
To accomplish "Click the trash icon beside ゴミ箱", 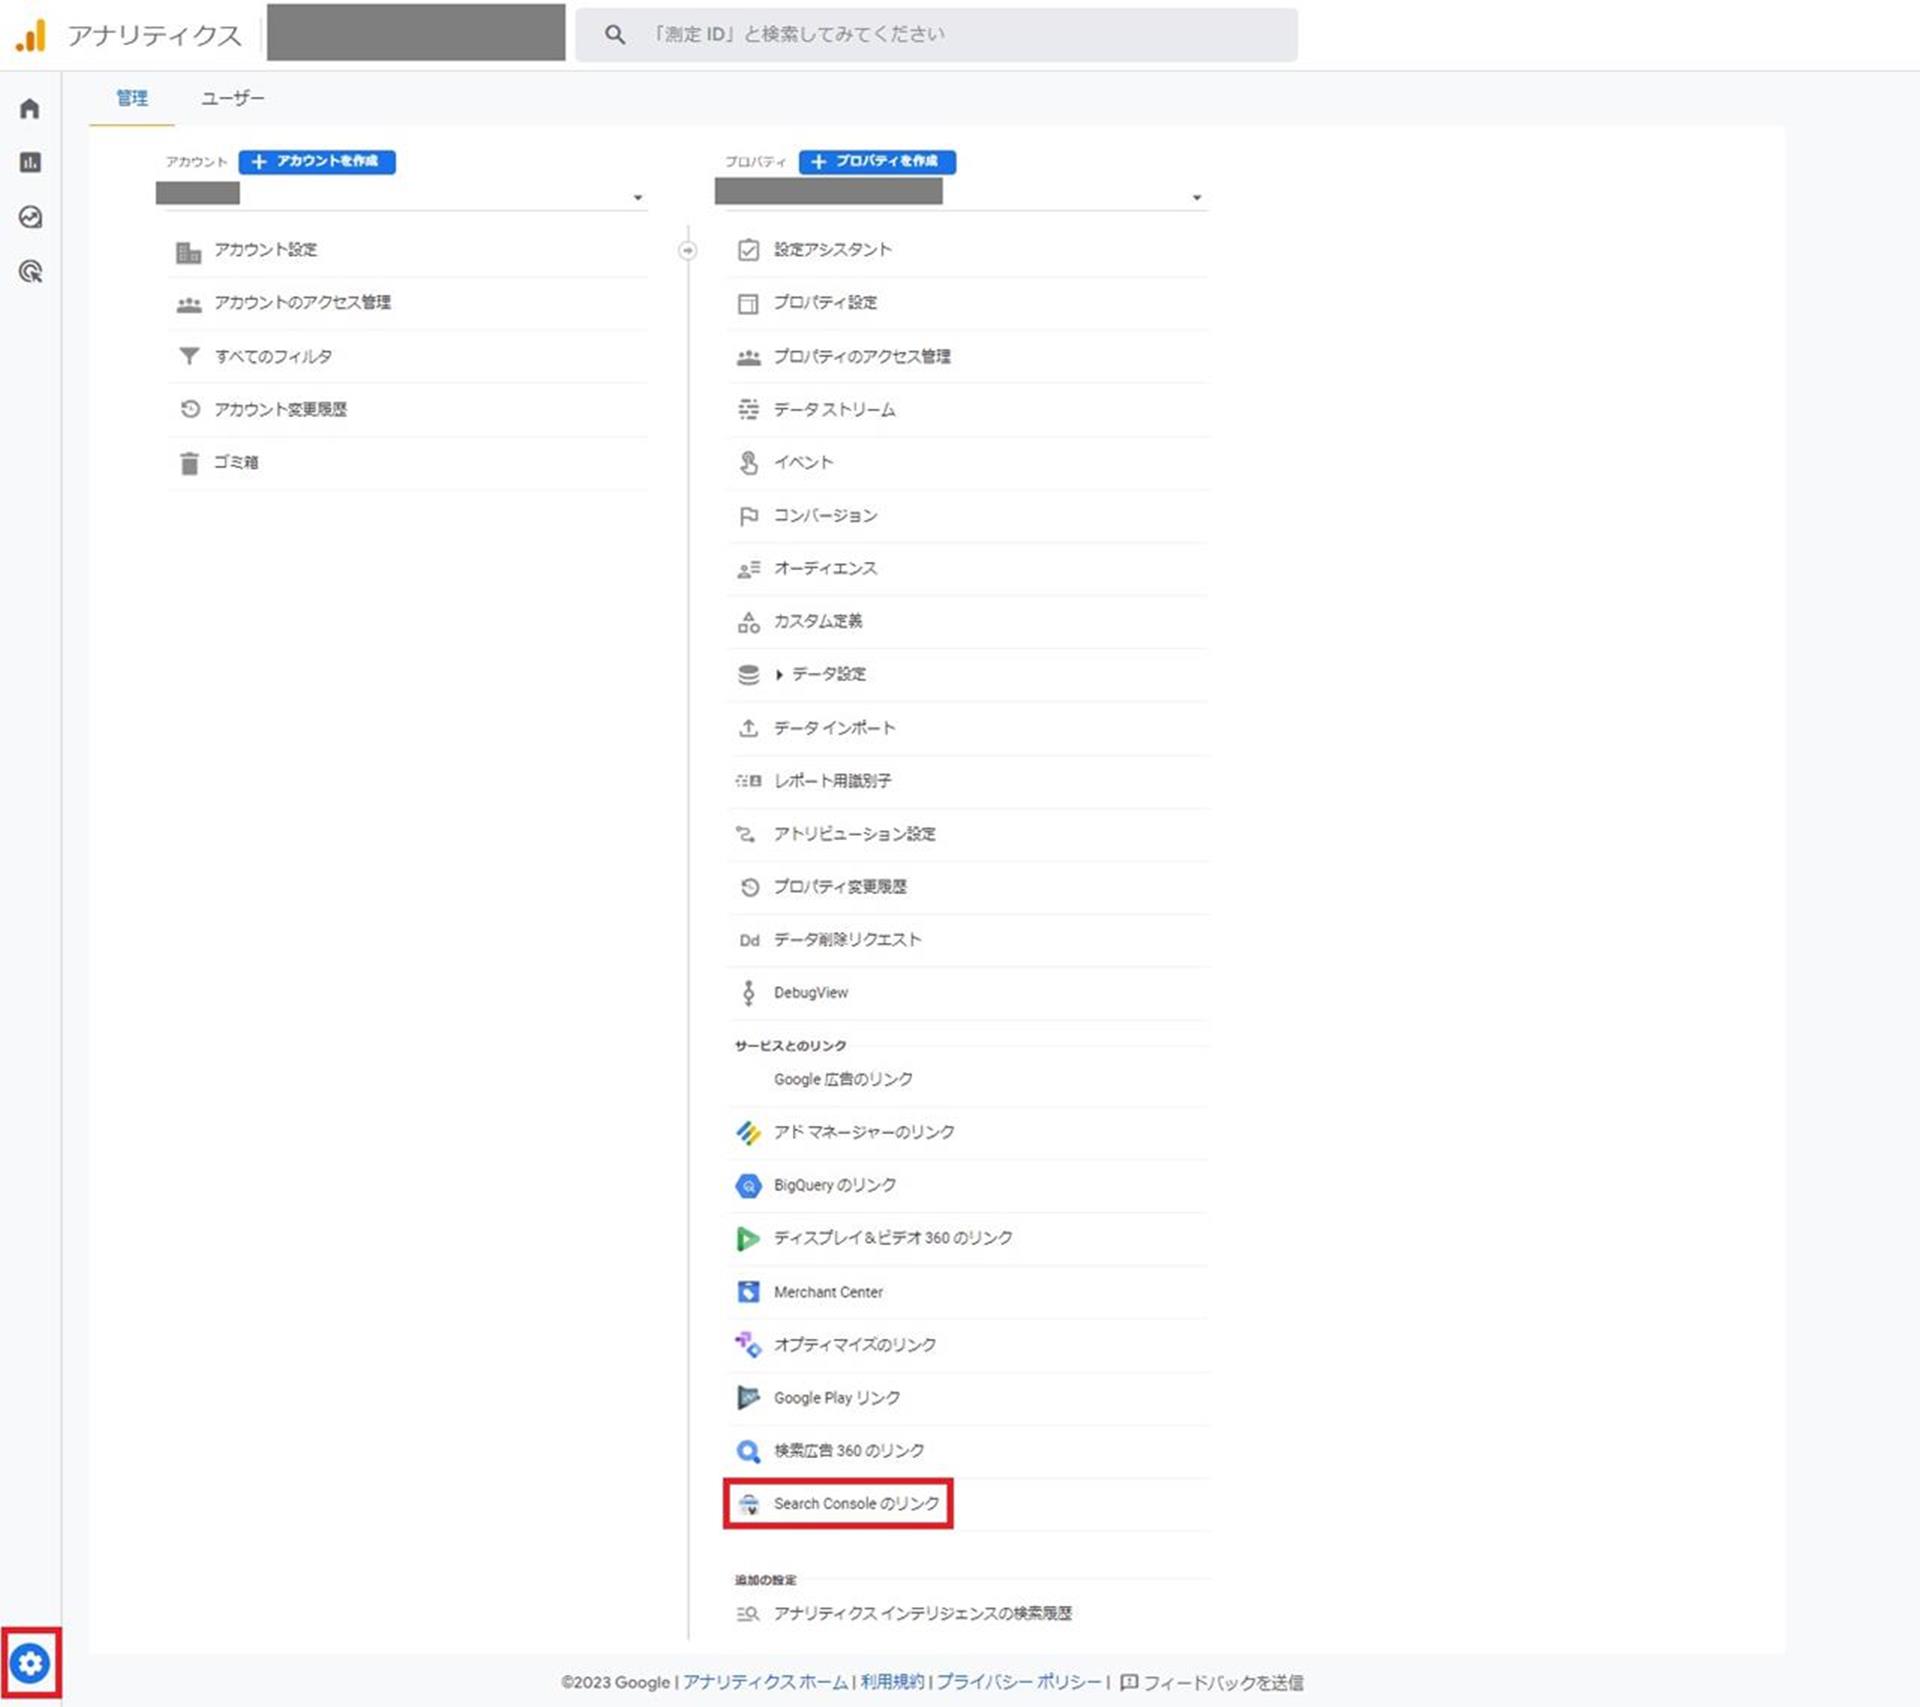I will pos(188,463).
